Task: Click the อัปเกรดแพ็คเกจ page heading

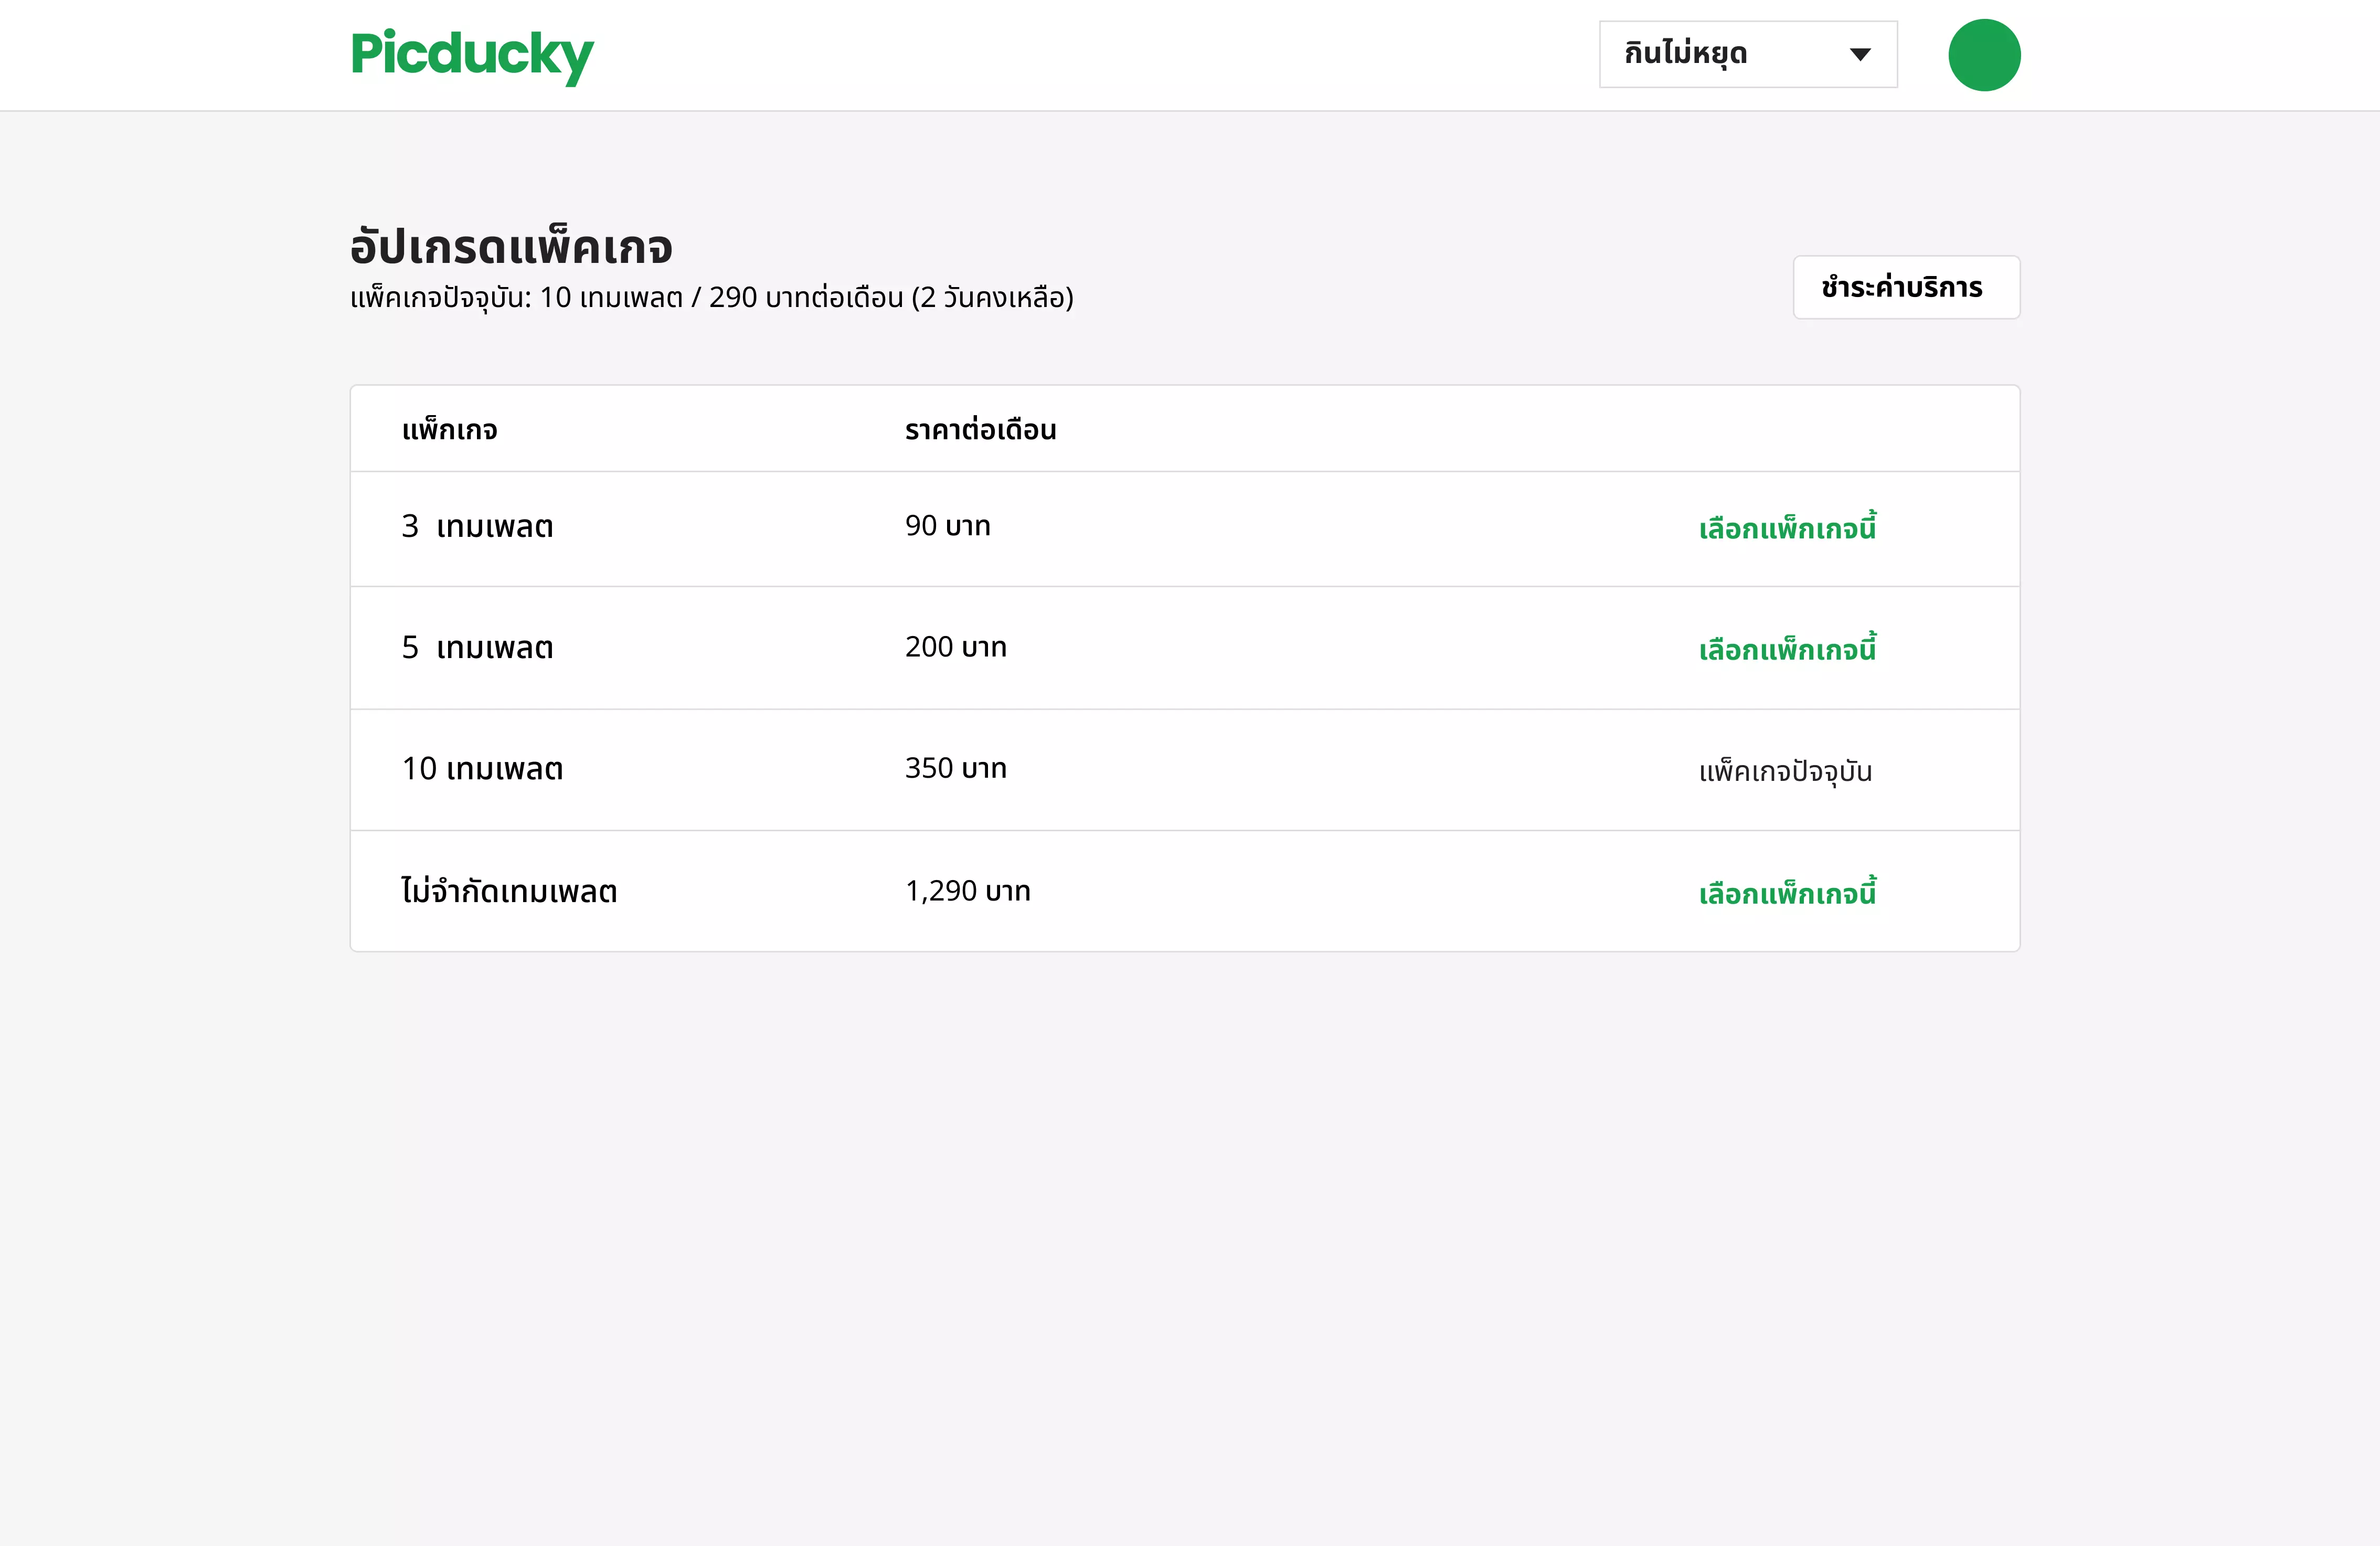Action: 511,247
